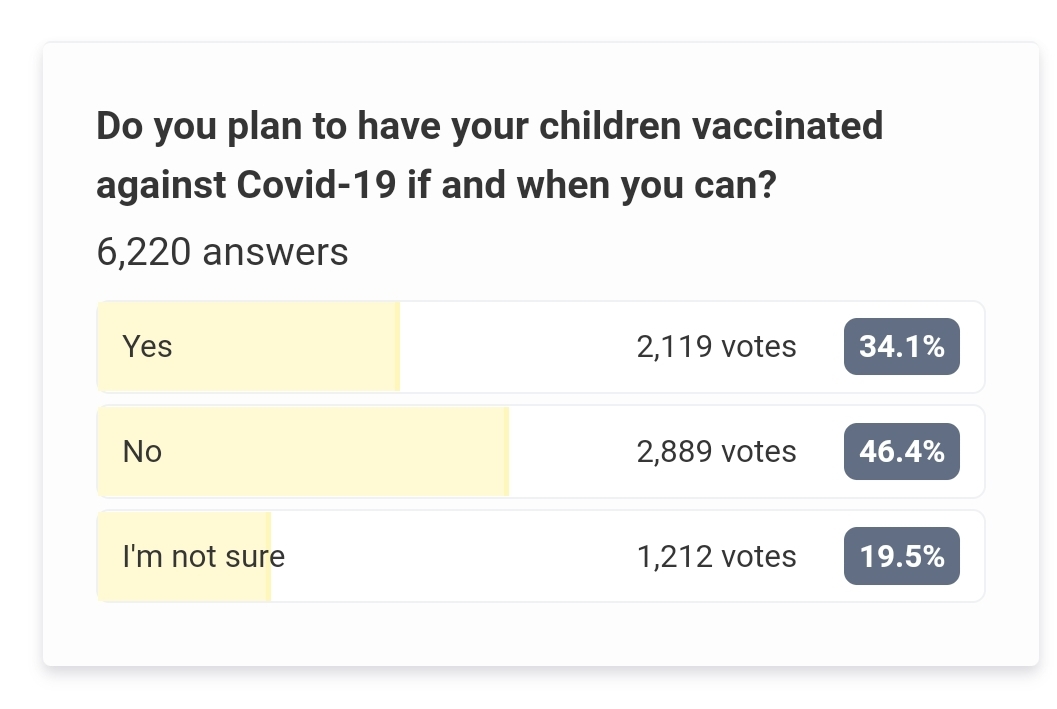The height and width of the screenshot is (709, 1057).
Task: Click the '2,889 votes' count text
Action: (717, 452)
